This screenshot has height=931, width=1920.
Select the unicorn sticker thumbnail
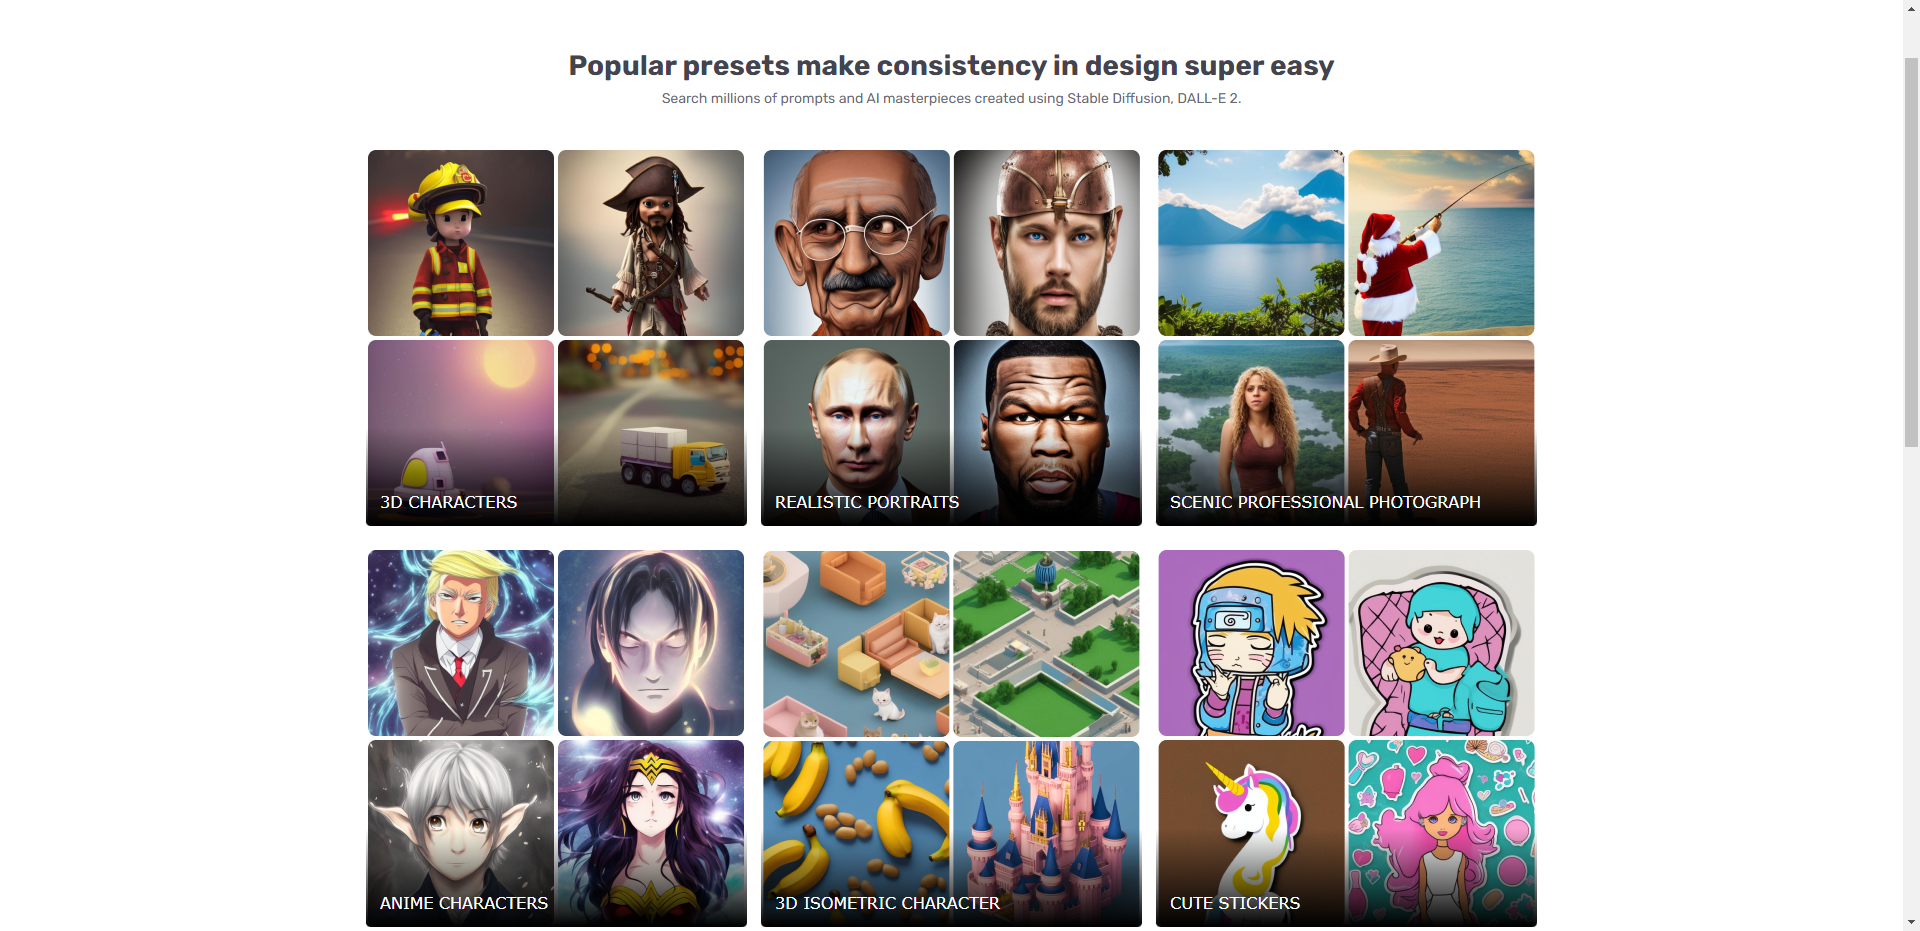point(1251,833)
